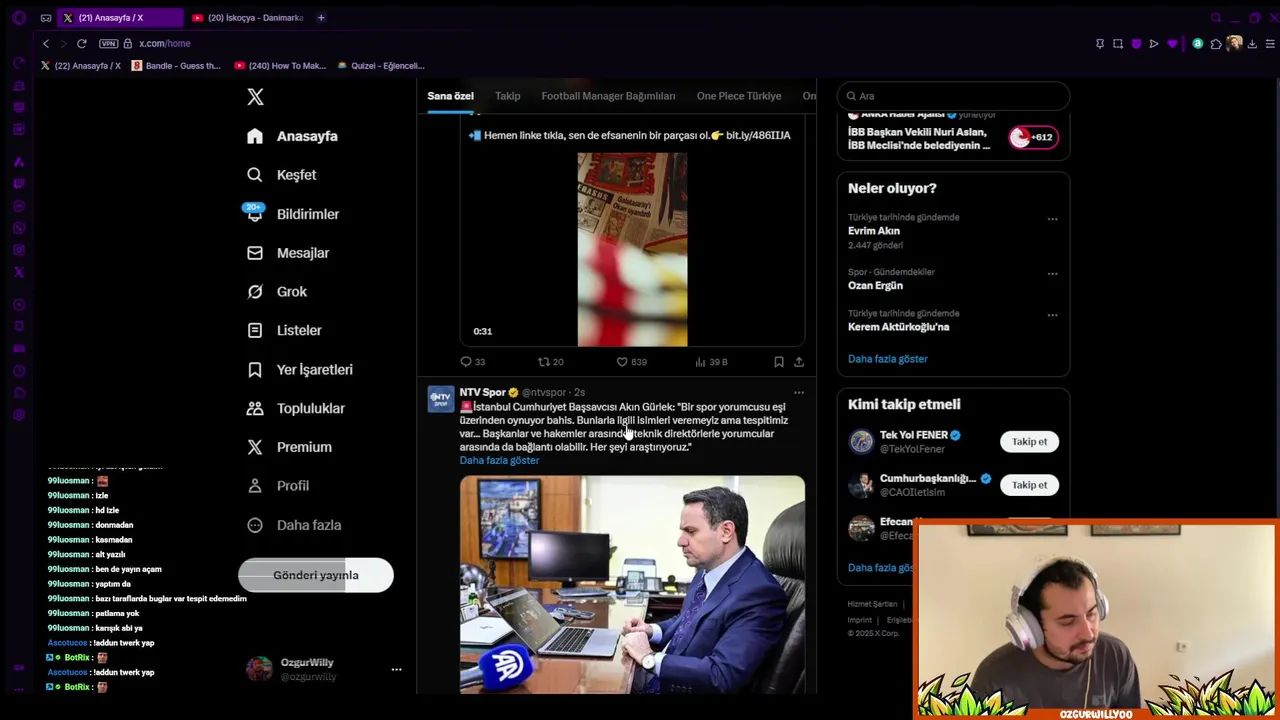Switch to One Piece Türkiye tab
The image size is (1280, 720).
coord(739,96)
